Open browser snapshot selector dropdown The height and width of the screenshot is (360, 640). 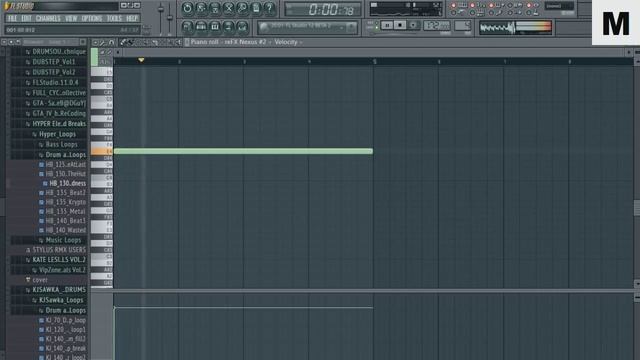[x=51, y=42]
